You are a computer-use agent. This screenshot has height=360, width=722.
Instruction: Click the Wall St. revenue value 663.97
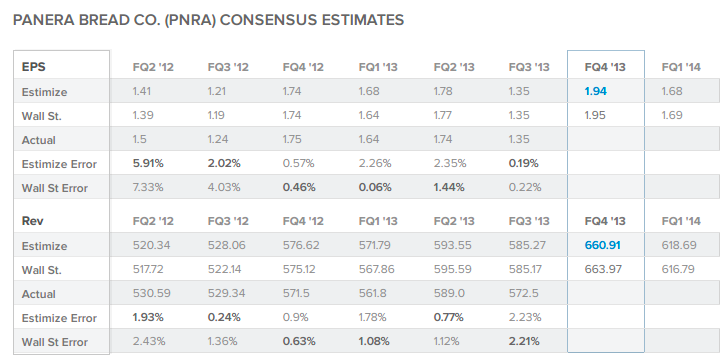click(602, 269)
